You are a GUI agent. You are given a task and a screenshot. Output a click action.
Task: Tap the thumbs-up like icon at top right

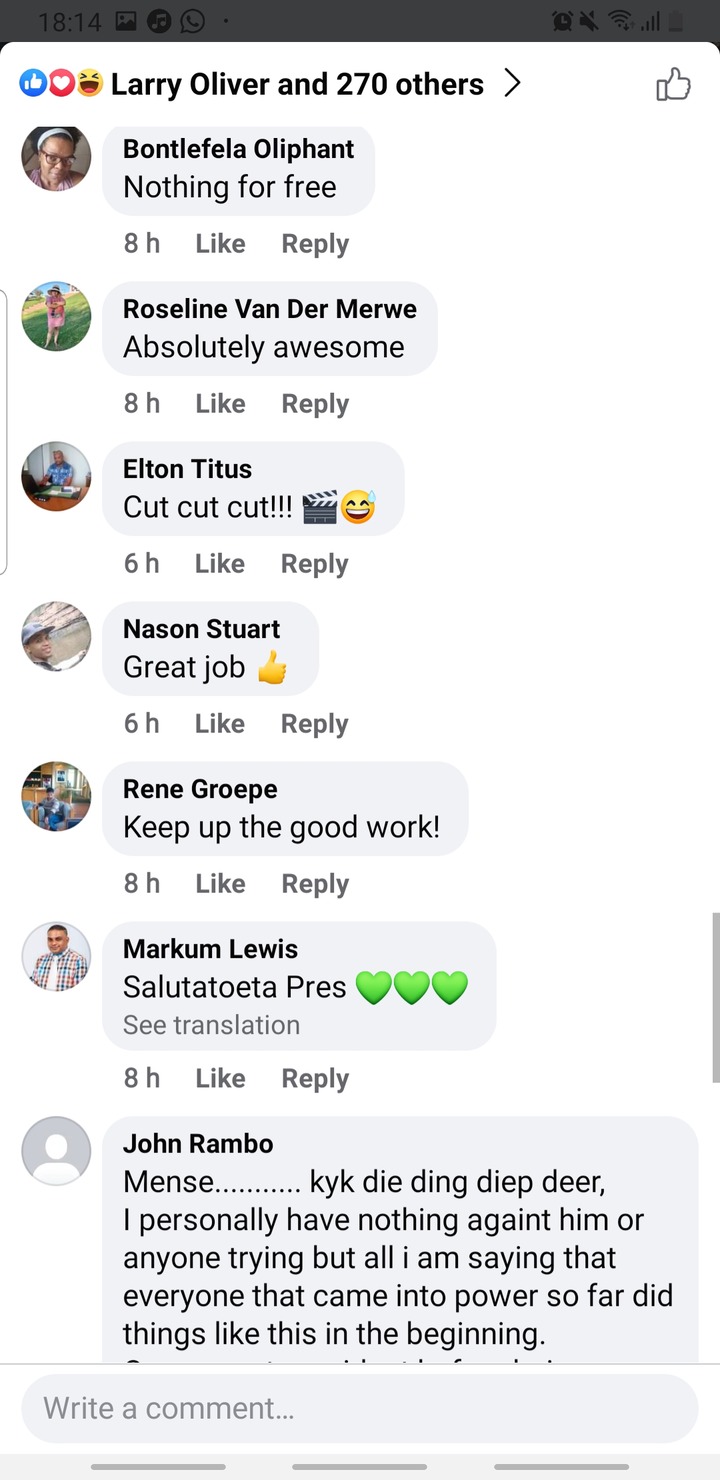click(x=673, y=85)
